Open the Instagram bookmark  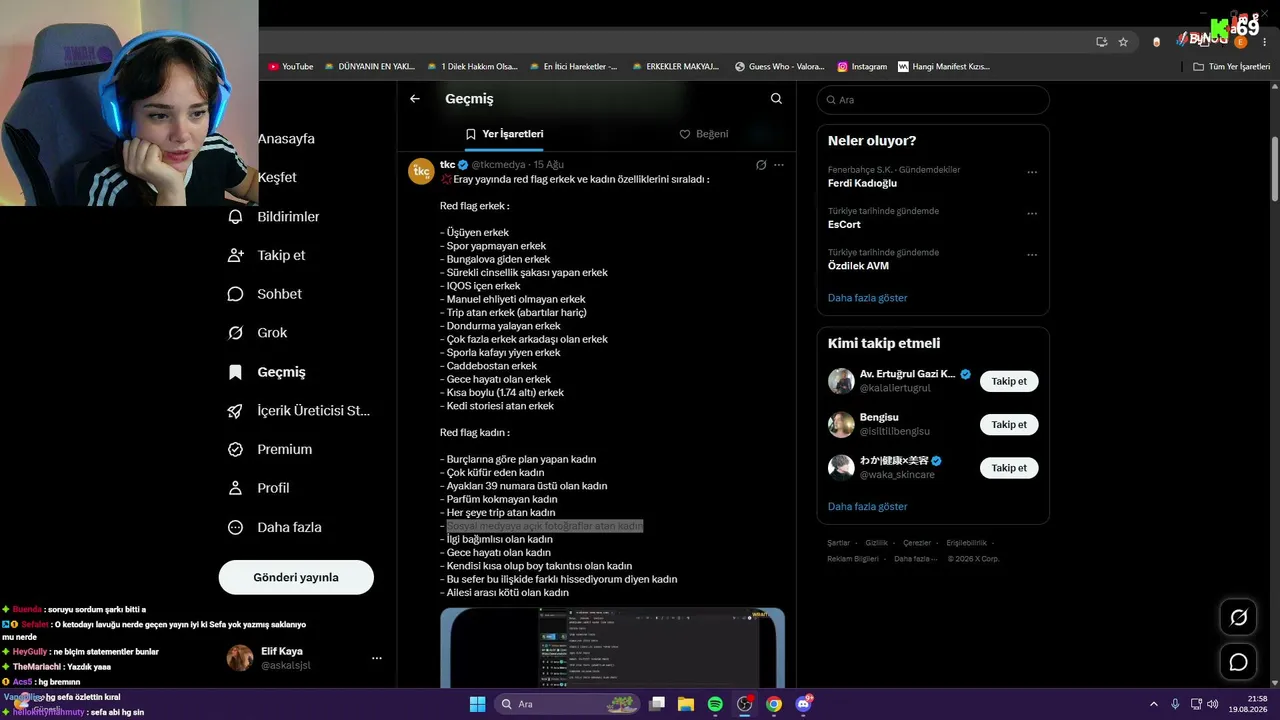tap(862, 67)
